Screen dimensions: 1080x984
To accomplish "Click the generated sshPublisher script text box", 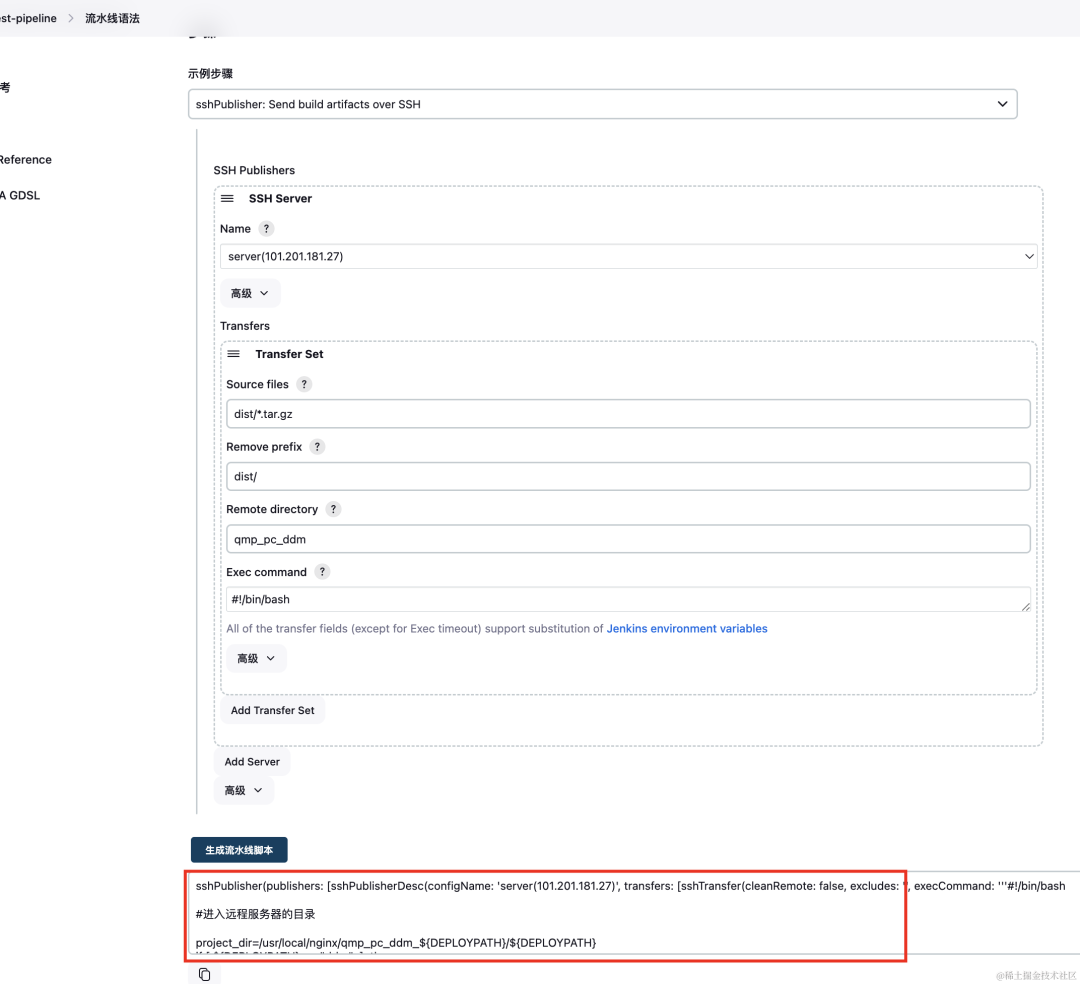I will (632, 913).
